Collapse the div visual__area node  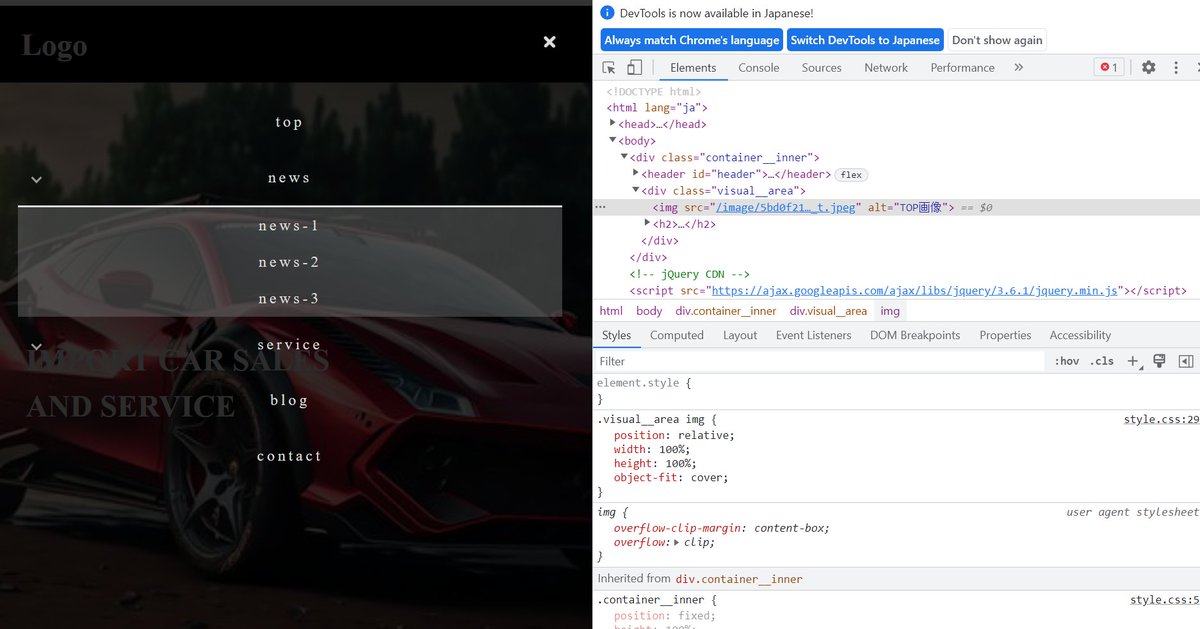pyautogui.click(x=636, y=191)
